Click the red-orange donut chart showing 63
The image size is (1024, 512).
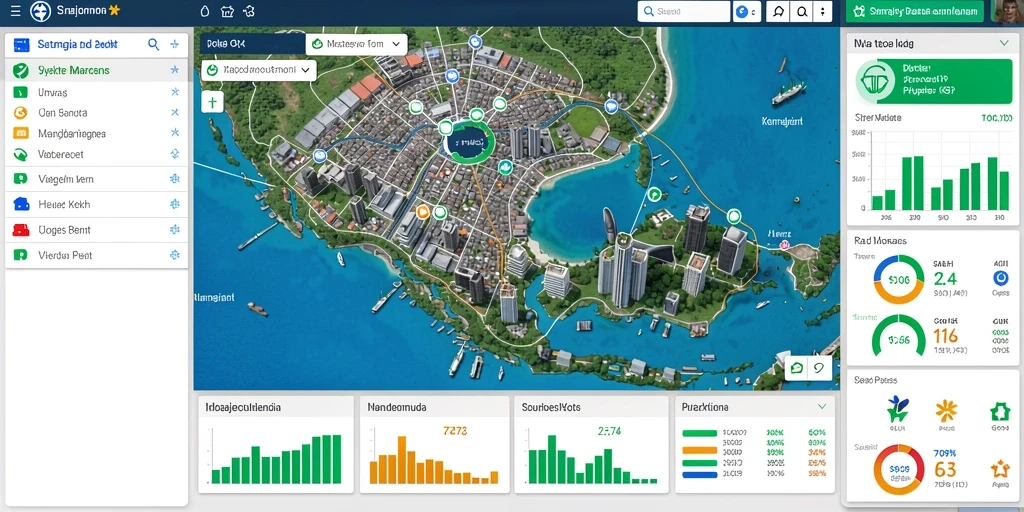coord(899,469)
